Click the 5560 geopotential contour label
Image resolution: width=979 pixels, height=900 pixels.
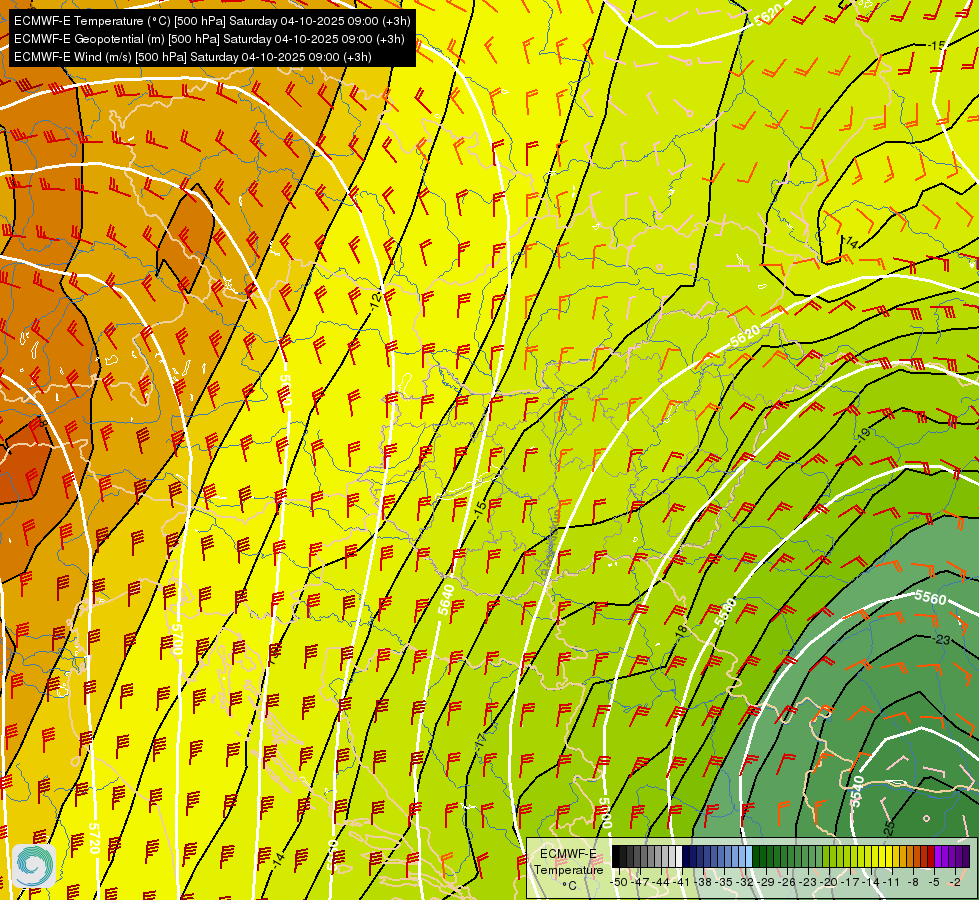930,598
